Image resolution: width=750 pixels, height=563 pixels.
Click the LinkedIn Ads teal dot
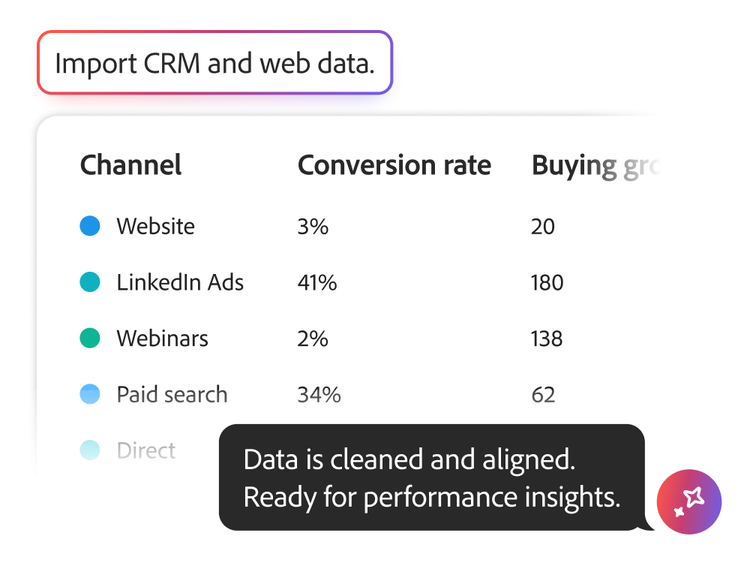90,283
